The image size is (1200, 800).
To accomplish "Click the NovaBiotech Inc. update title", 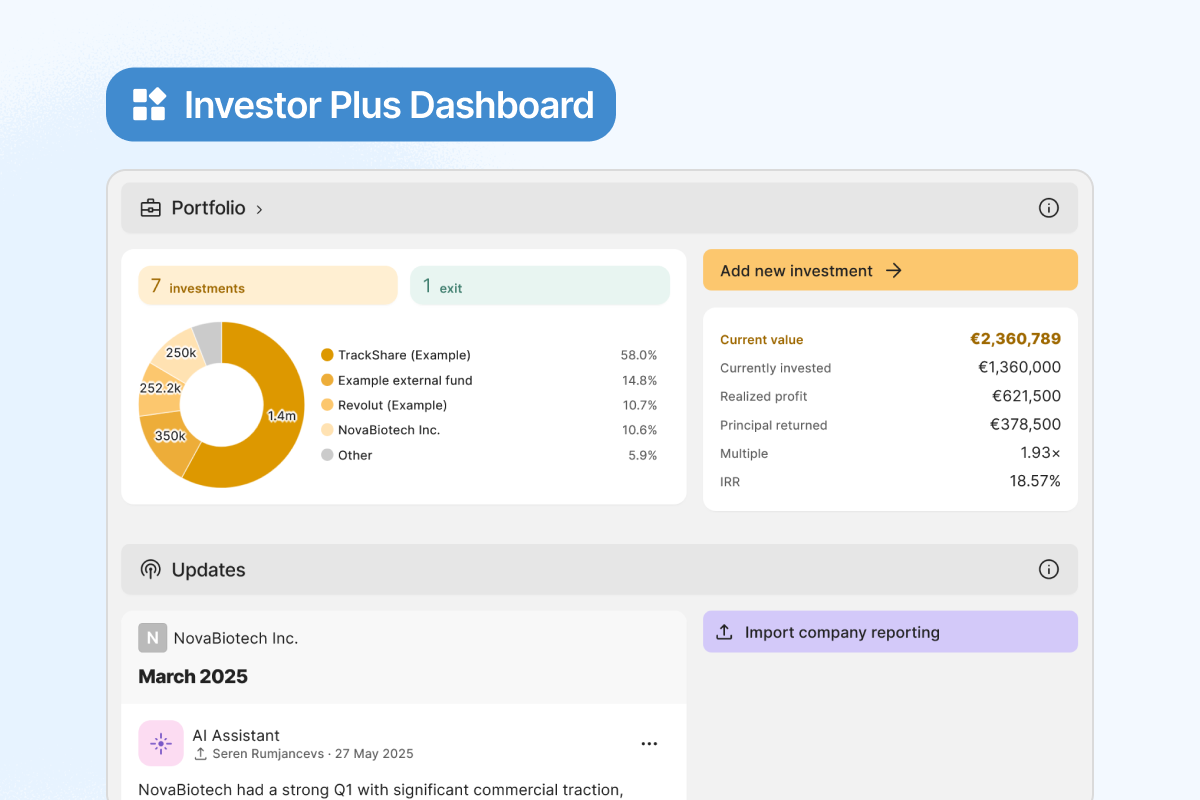I will click(236, 638).
